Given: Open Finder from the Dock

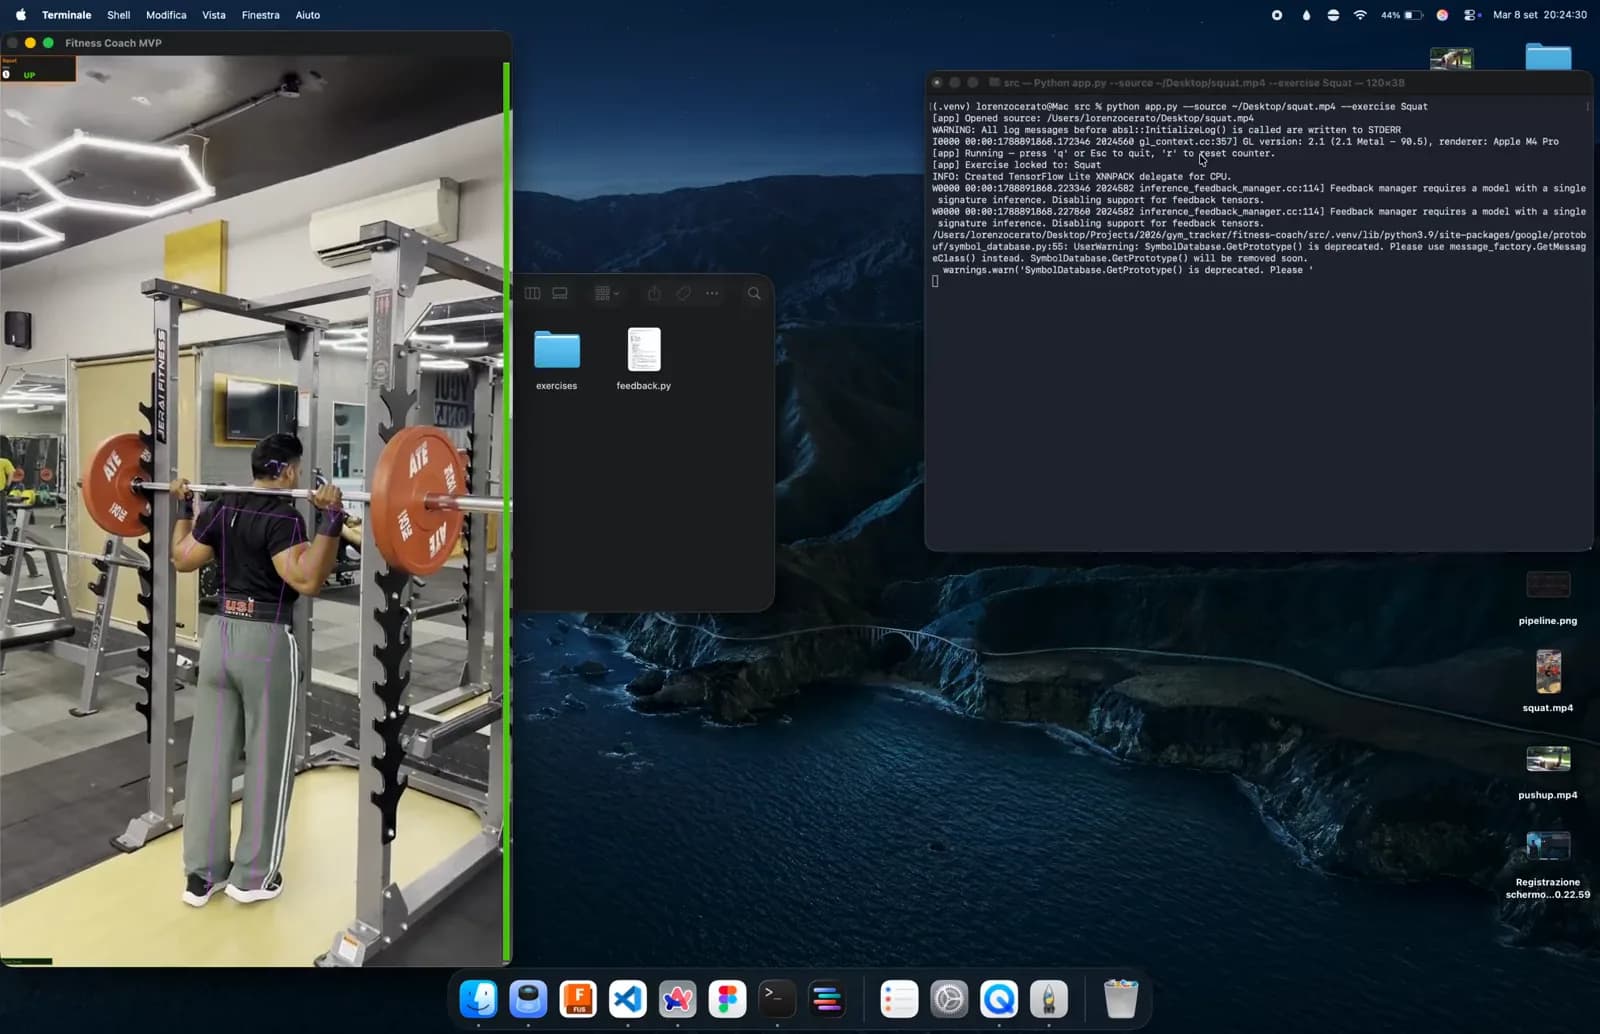Looking at the screenshot, I should (x=479, y=998).
